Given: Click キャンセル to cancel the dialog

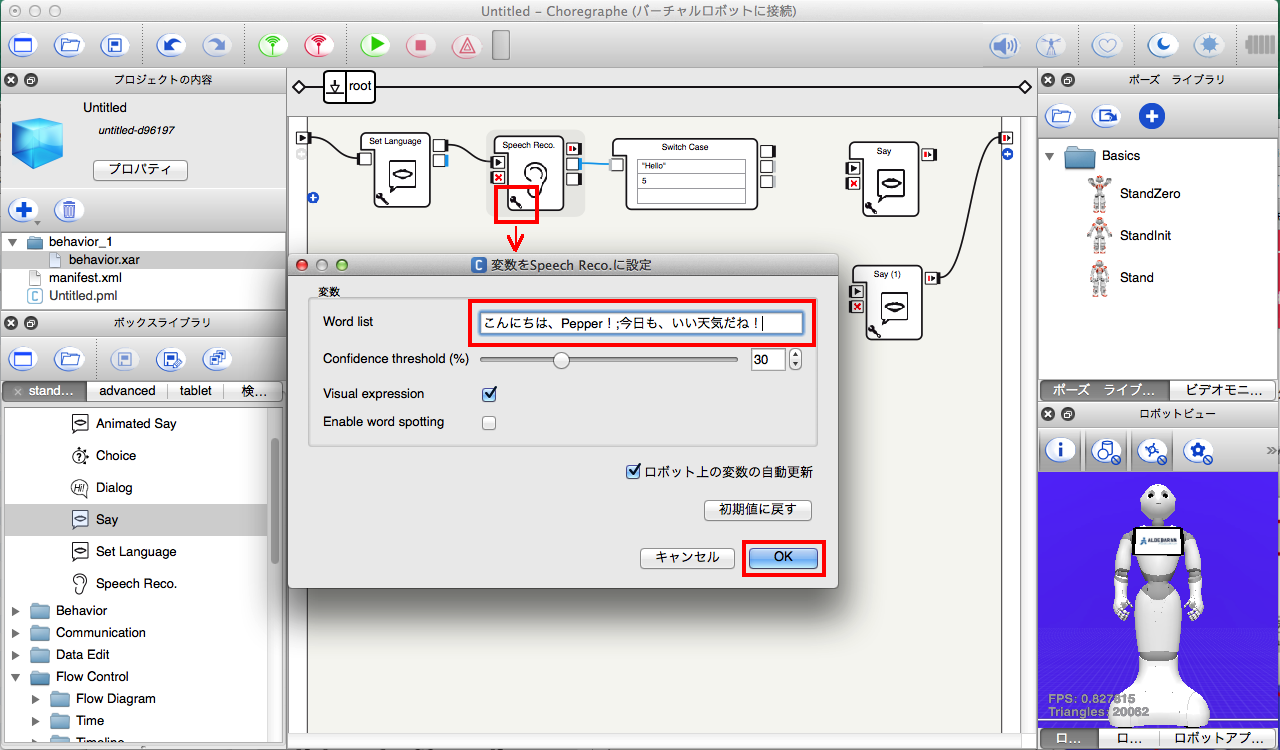Looking at the screenshot, I should pyautogui.click(x=687, y=558).
